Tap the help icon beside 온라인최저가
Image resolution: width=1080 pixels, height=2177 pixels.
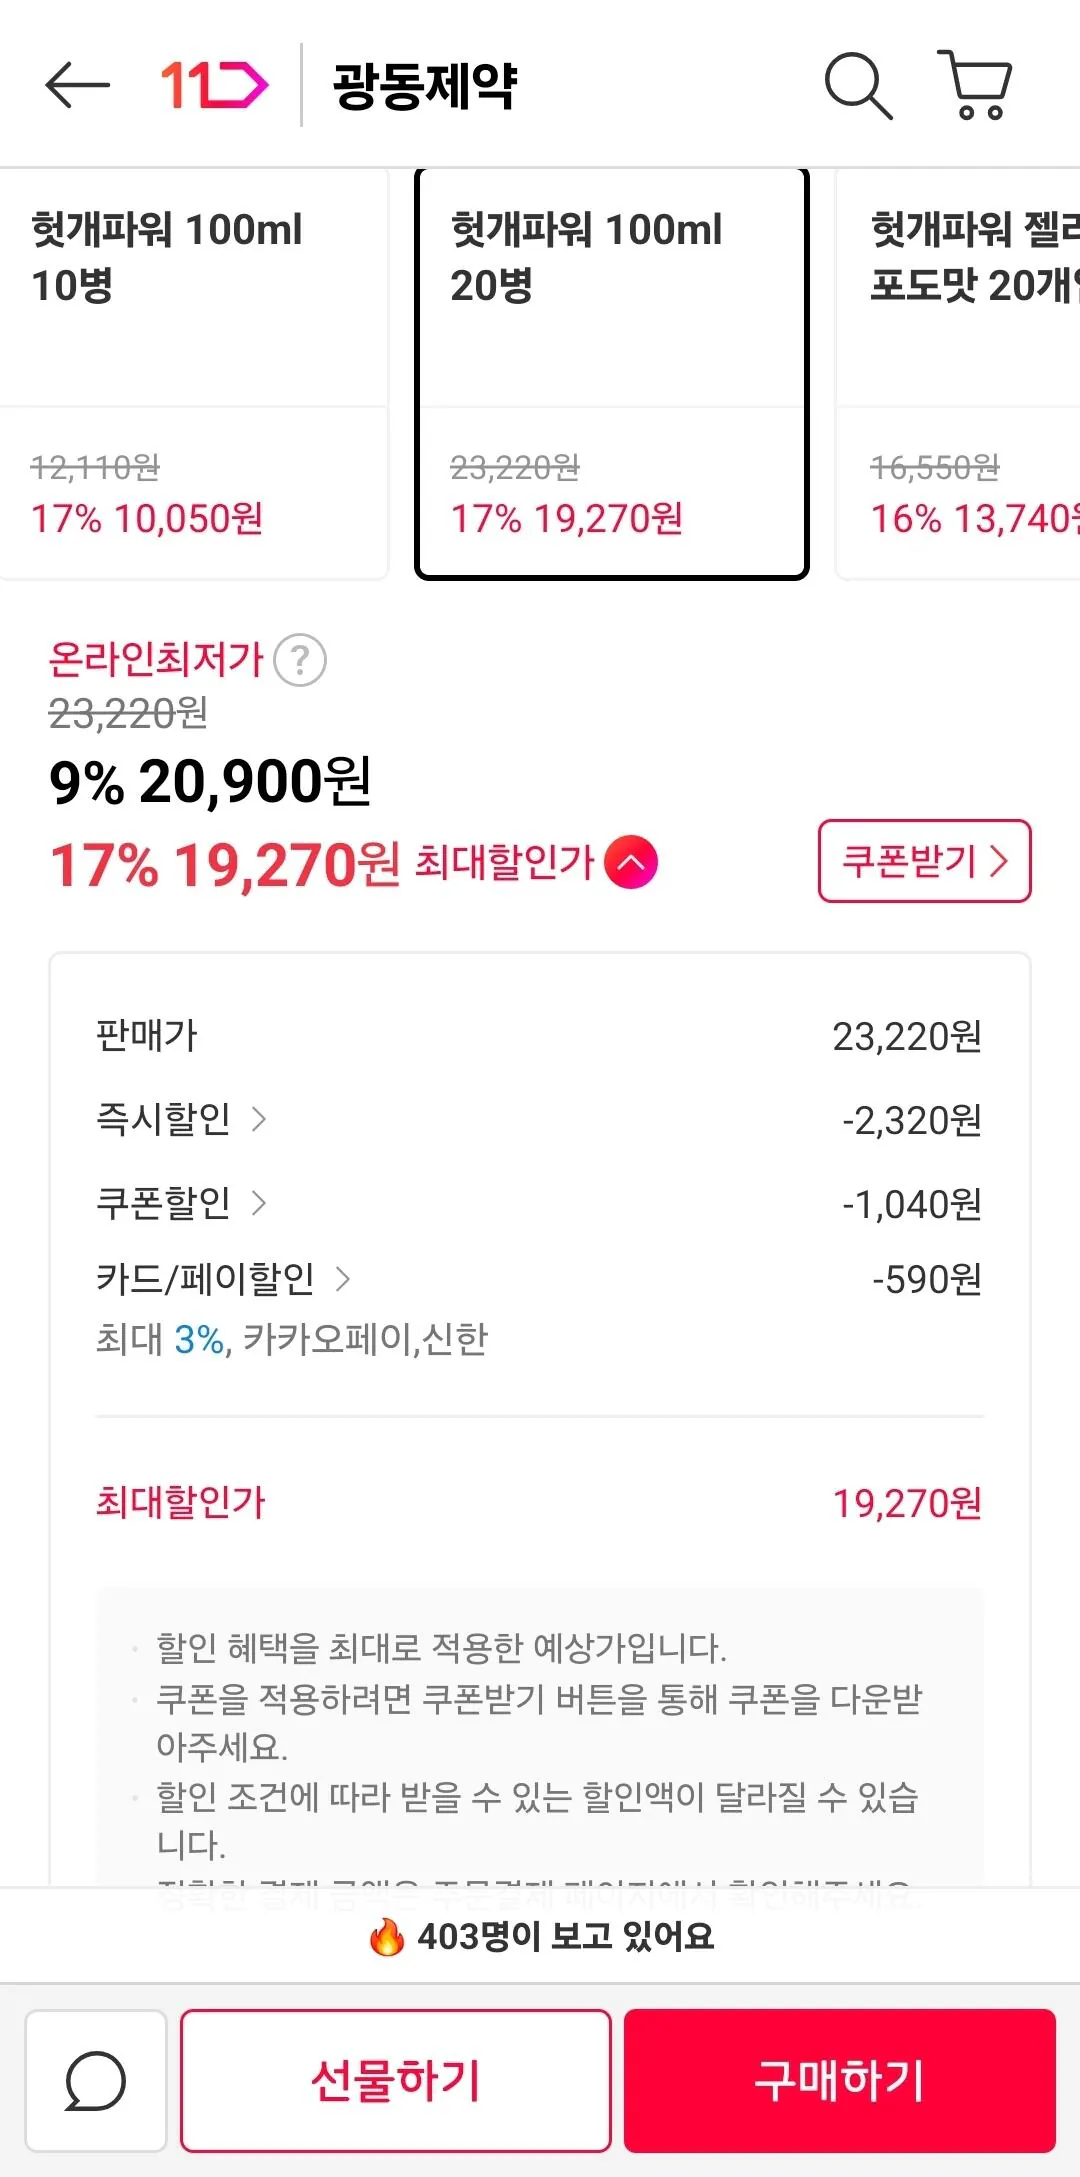(300, 661)
